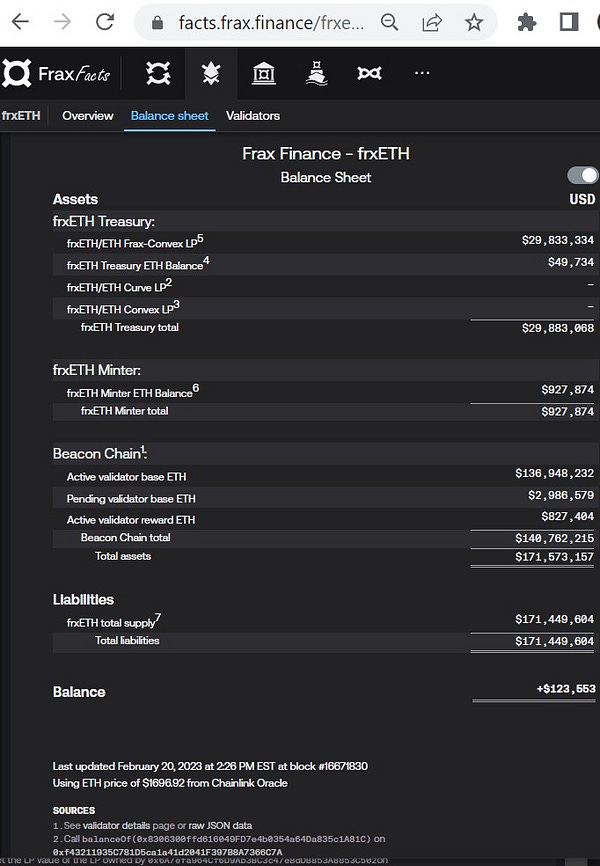Click Active validator base ETH row label

click(x=127, y=477)
